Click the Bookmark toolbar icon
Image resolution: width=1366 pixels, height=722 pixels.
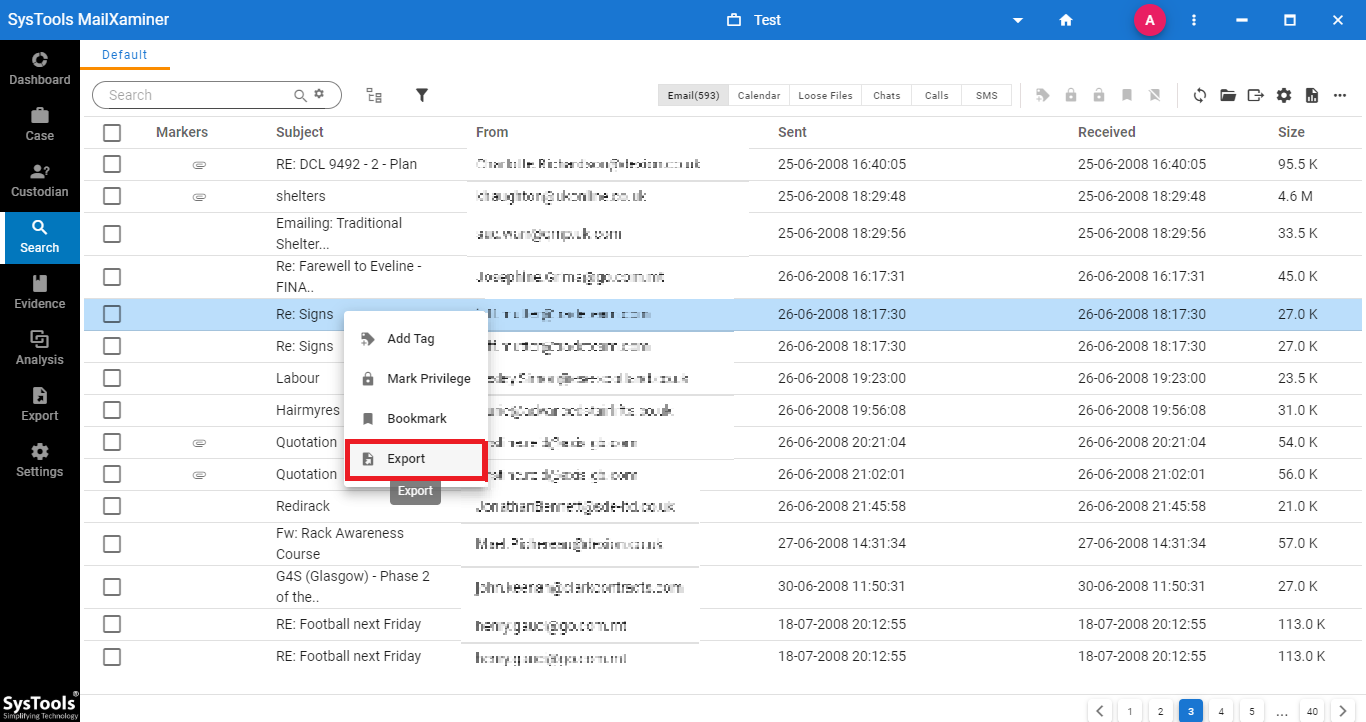click(x=1127, y=95)
